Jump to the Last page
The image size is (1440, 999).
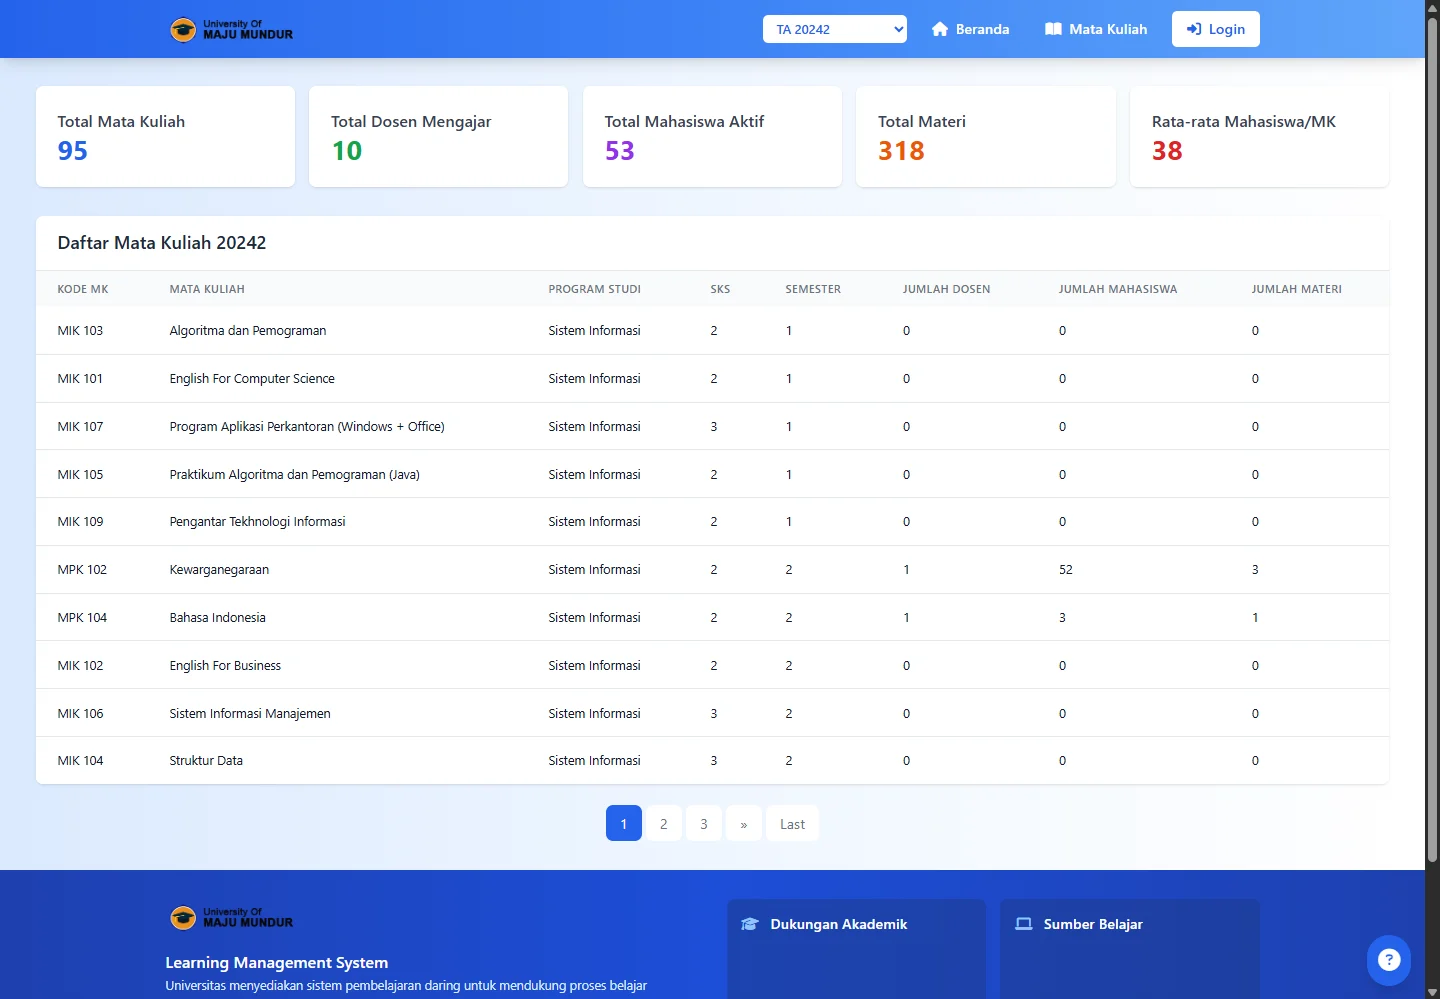[x=792, y=824]
